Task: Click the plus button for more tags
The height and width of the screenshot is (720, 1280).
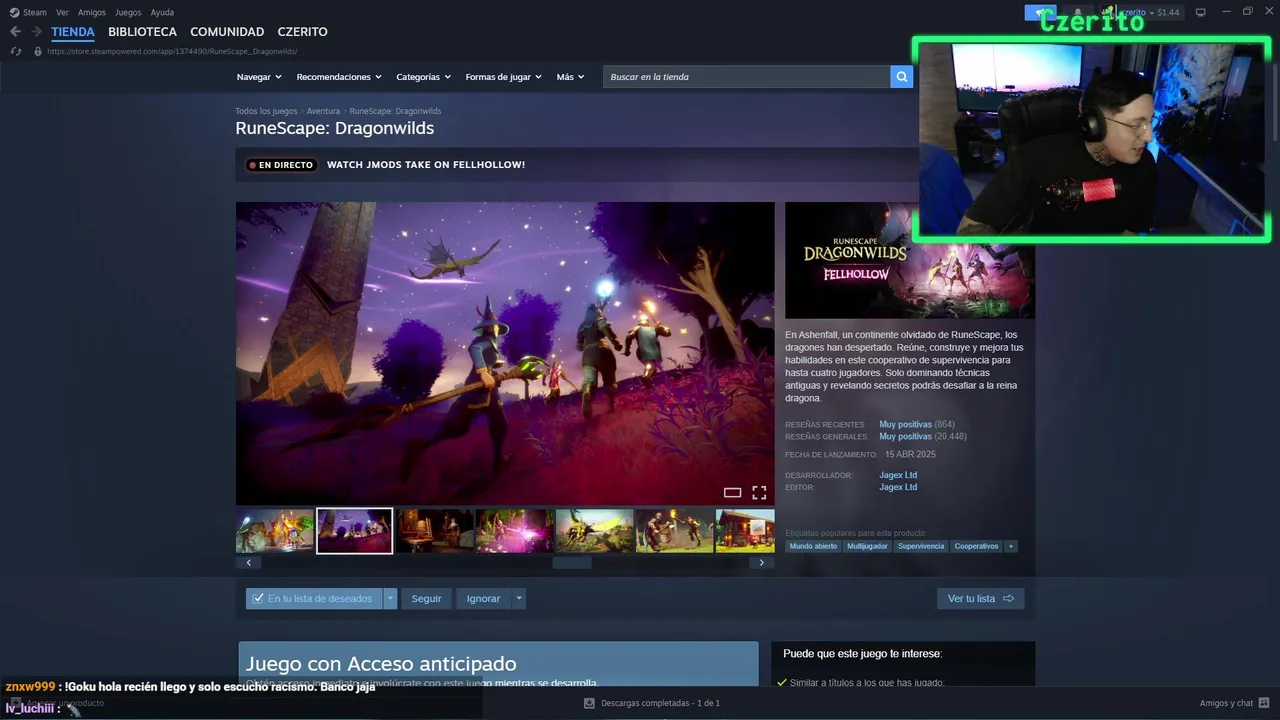Action: pyautogui.click(x=1011, y=546)
